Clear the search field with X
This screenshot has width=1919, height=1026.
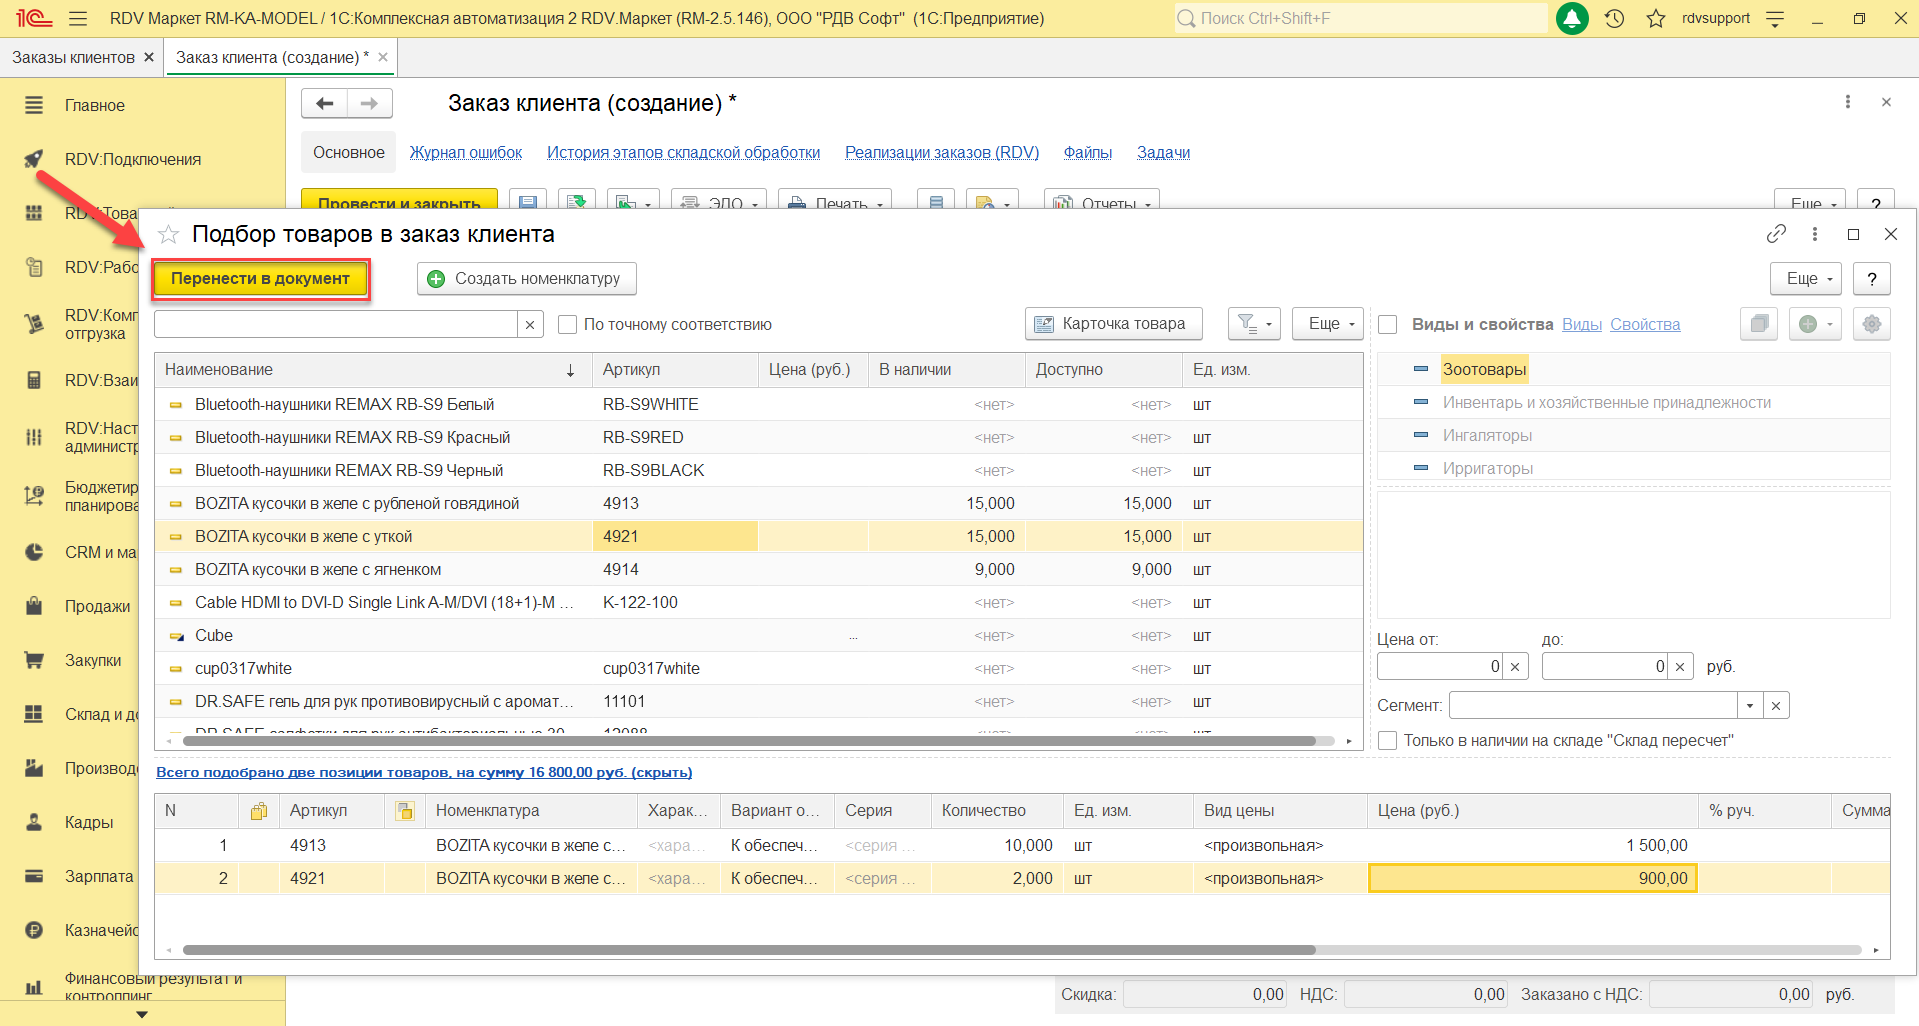click(x=530, y=325)
